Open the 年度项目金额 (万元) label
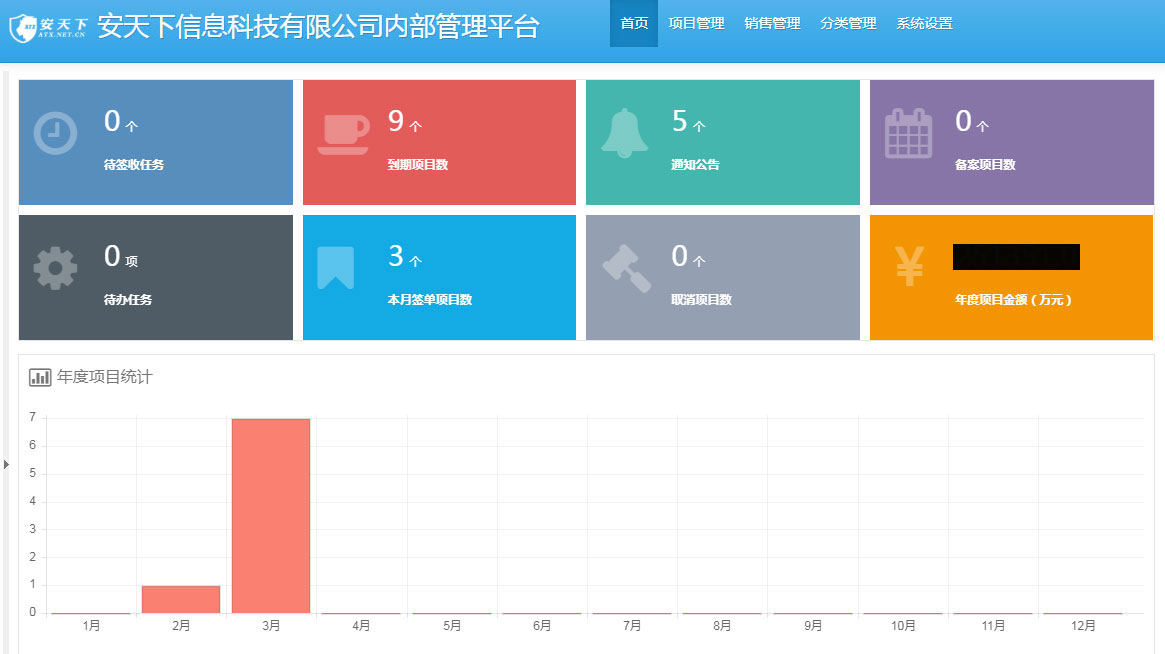This screenshot has width=1165, height=654. (x=1014, y=300)
